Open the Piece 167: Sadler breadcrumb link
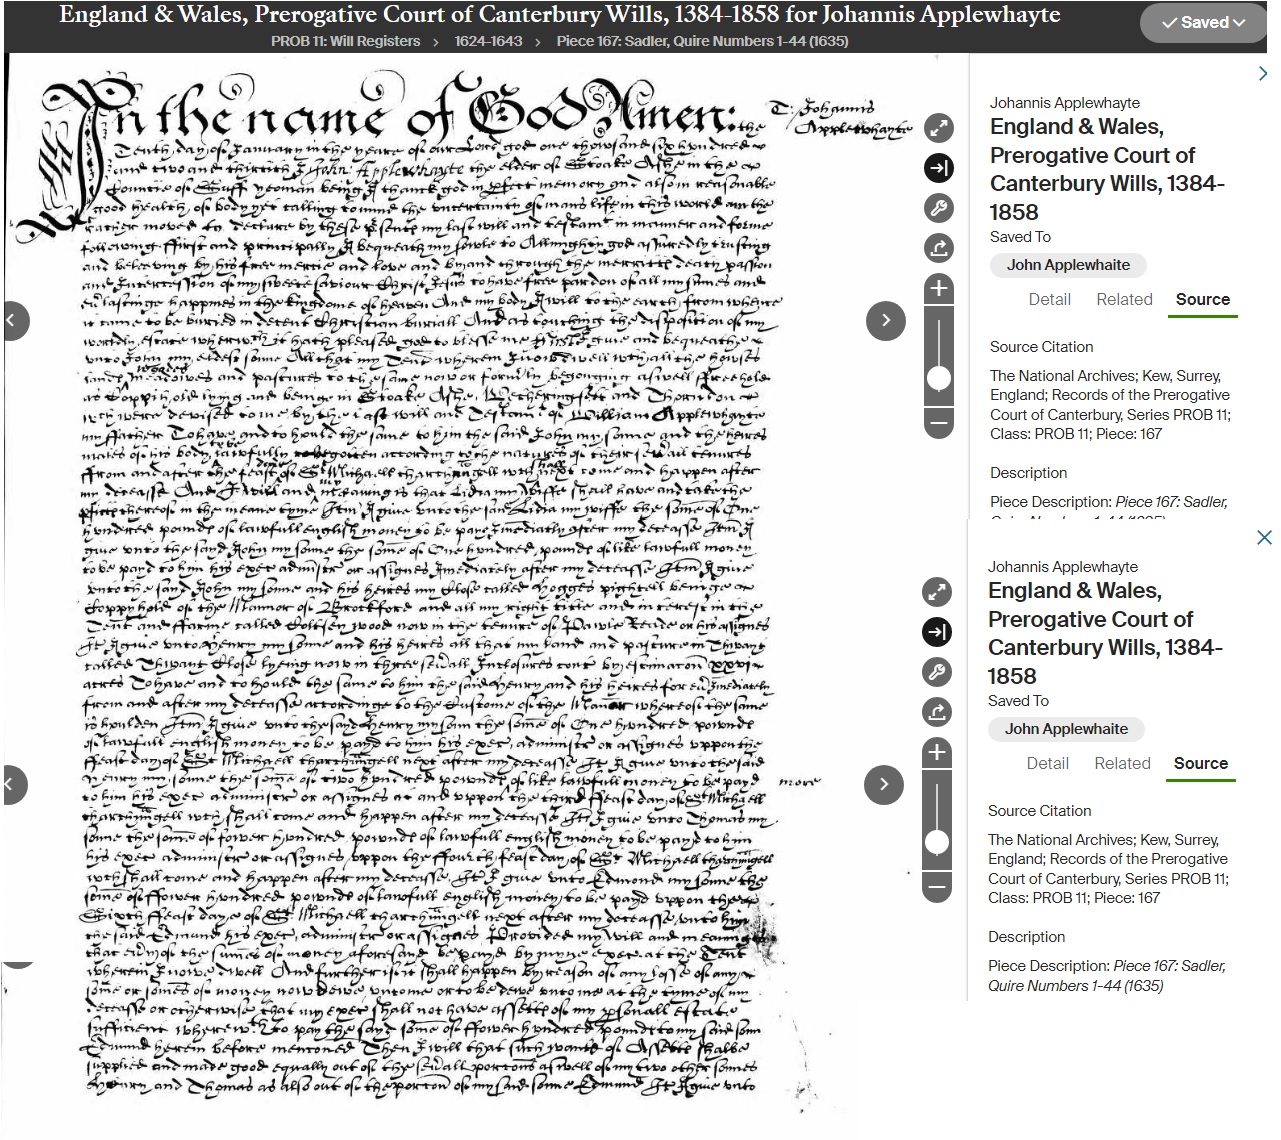The image size is (1281, 1140). pos(702,41)
